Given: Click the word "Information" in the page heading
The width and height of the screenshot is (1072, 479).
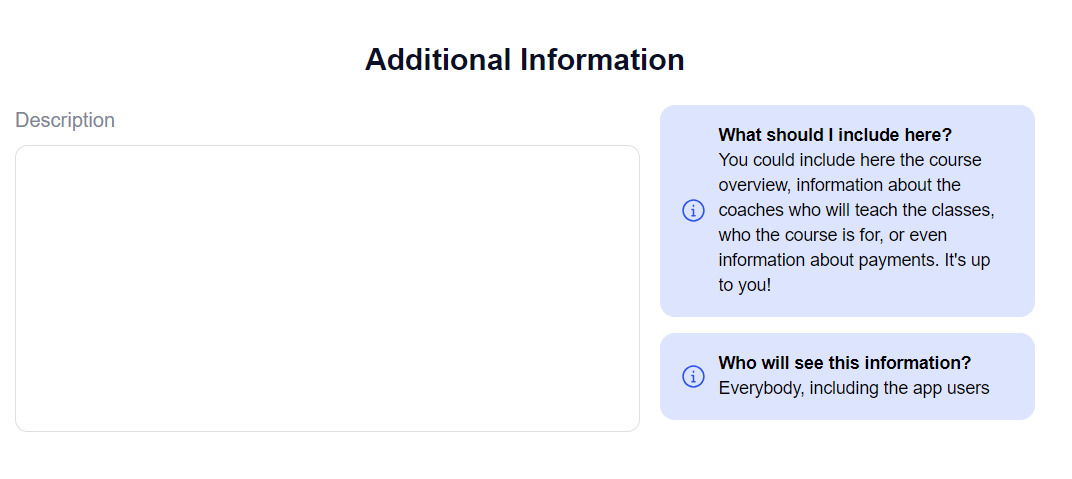Looking at the screenshot, I should point(602,60).
